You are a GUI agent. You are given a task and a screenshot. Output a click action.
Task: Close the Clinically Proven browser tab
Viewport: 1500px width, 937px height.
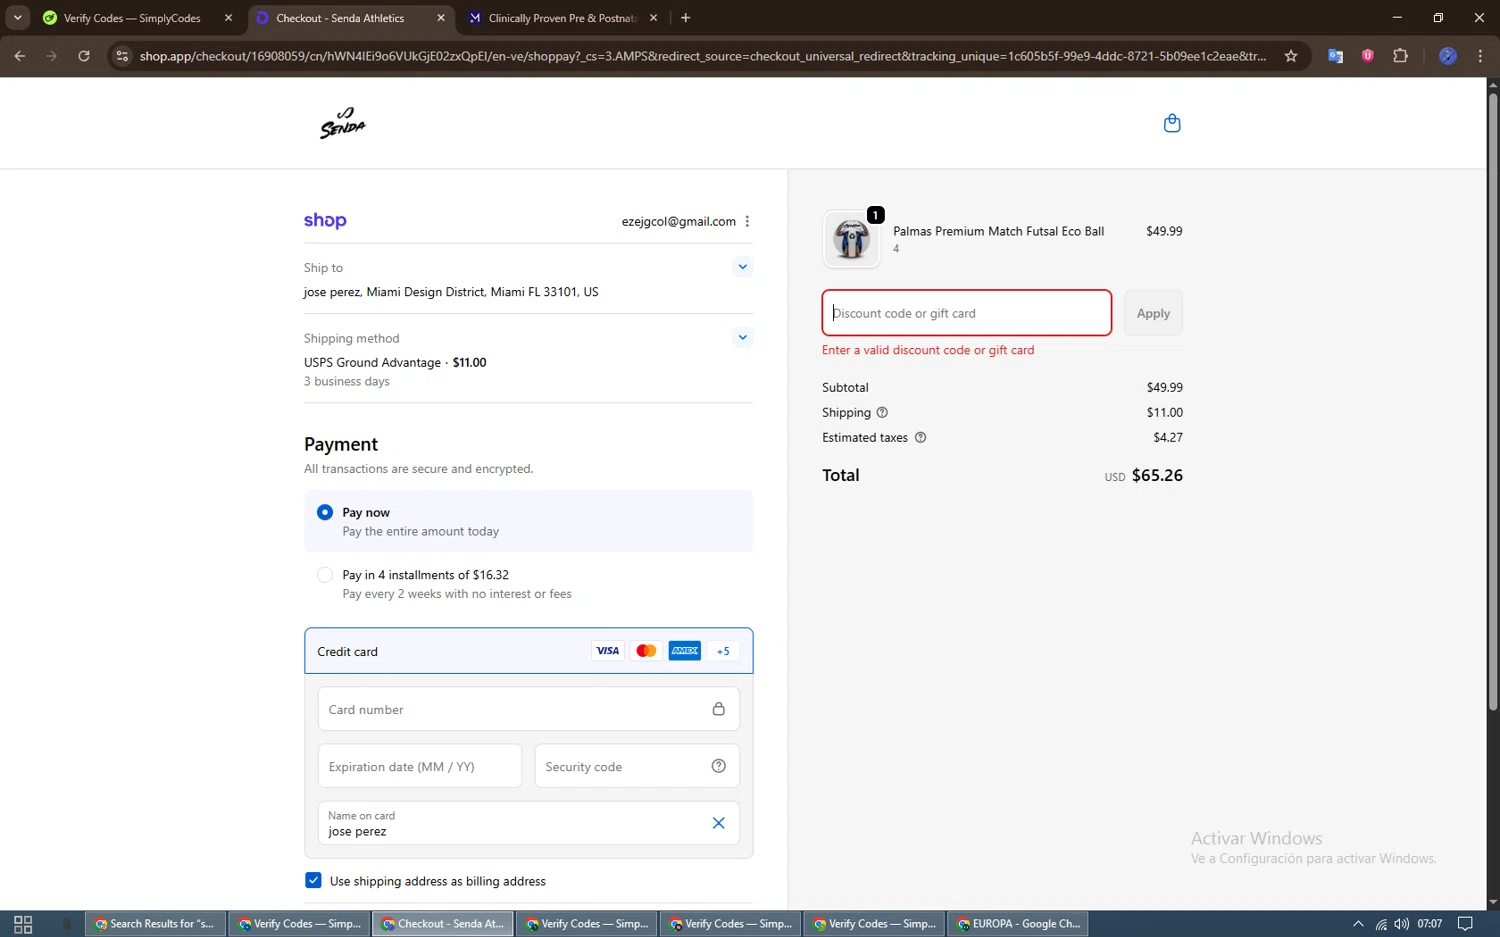(653, 18)
